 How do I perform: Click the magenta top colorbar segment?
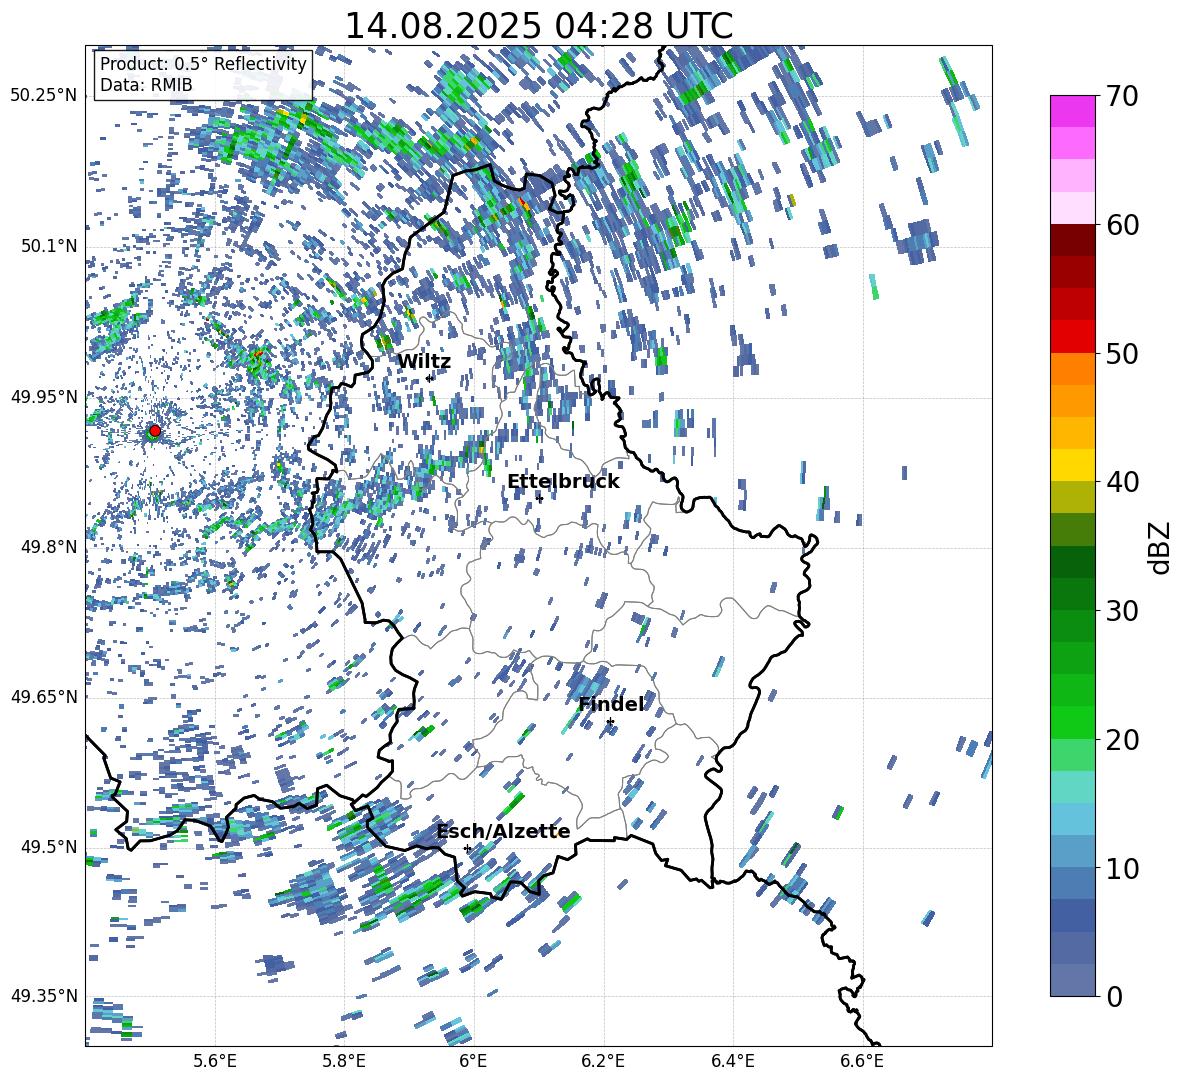coord(1072,111)
